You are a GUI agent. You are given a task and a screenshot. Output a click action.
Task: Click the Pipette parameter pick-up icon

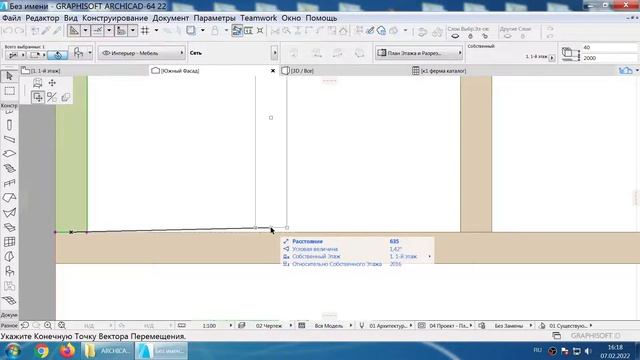[x=46, y=31]
